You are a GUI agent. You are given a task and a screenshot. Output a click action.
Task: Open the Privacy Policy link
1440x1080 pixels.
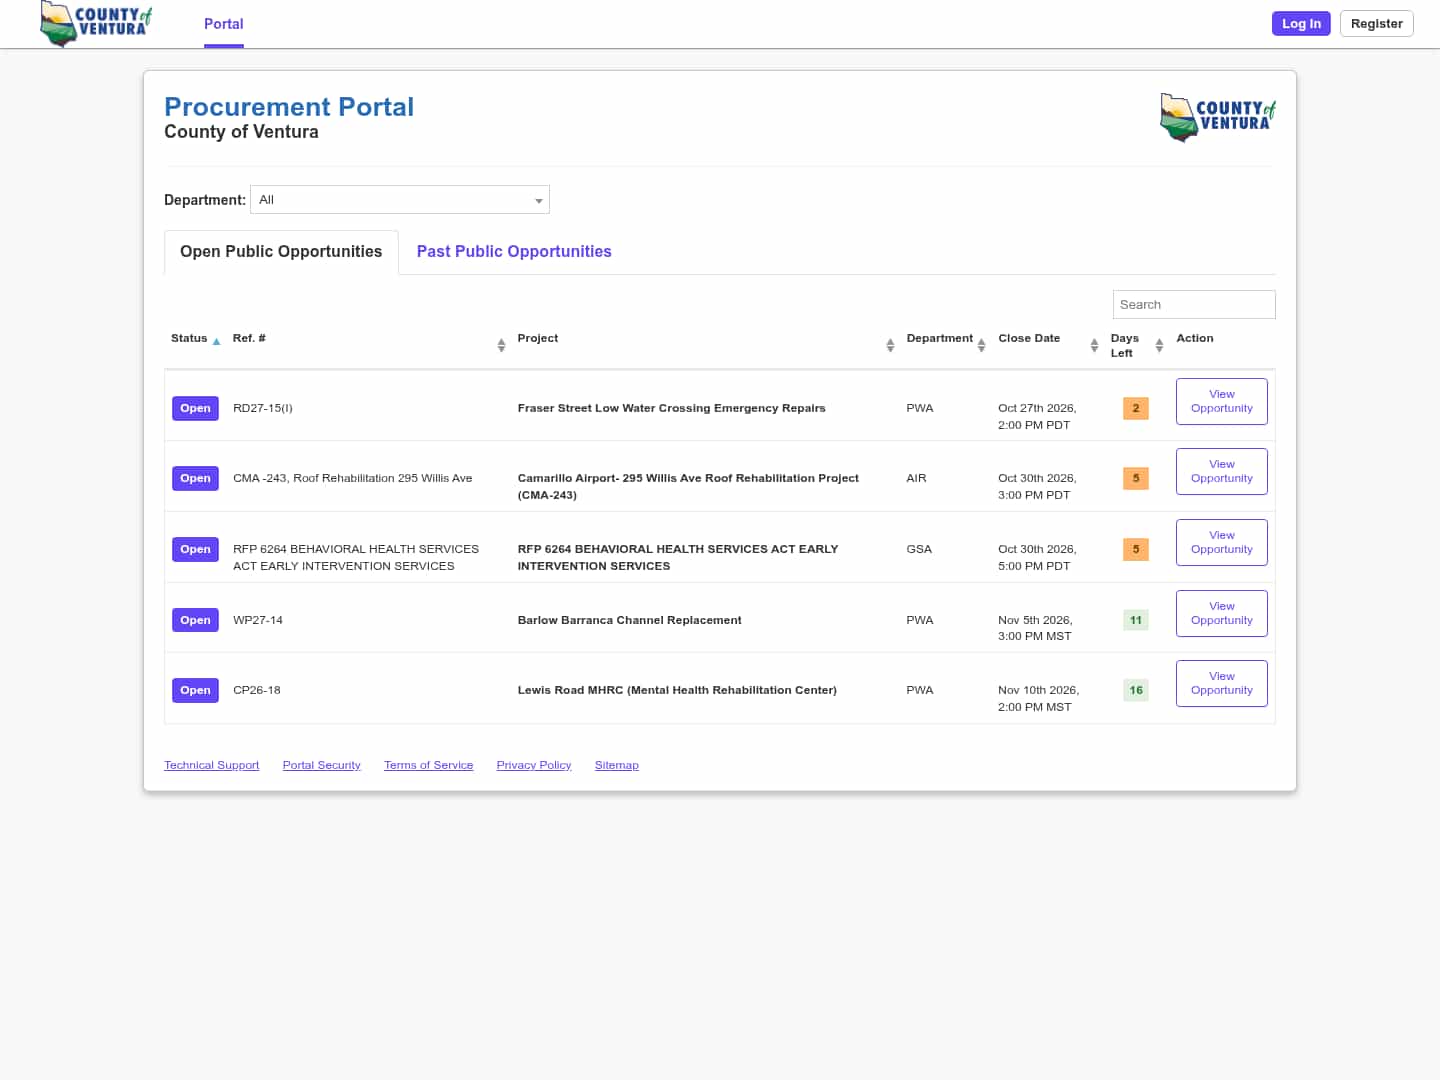point(534,765)
